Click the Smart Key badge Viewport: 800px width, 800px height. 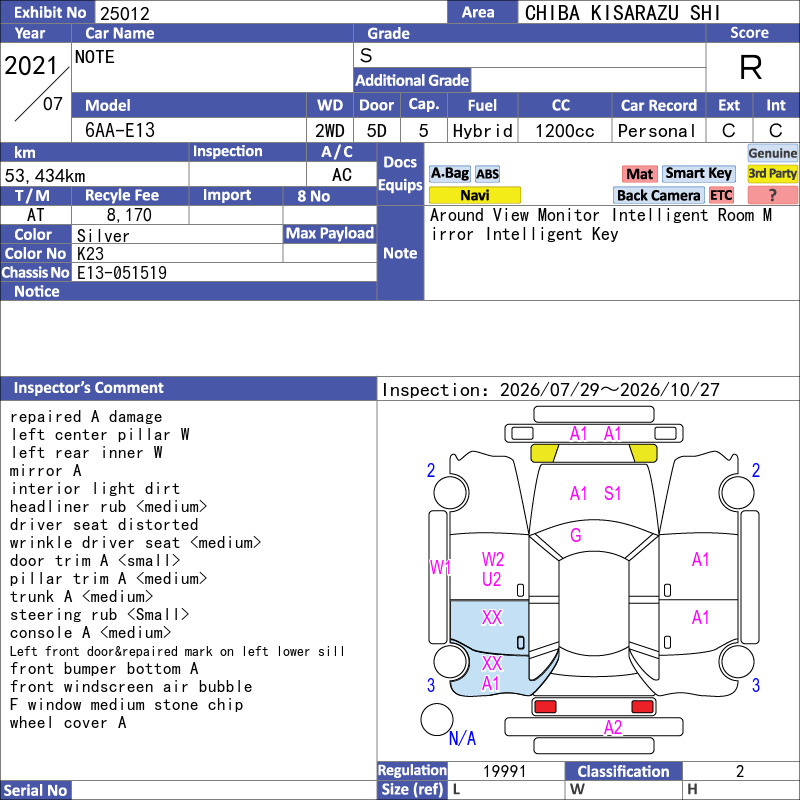click(698, 174)
